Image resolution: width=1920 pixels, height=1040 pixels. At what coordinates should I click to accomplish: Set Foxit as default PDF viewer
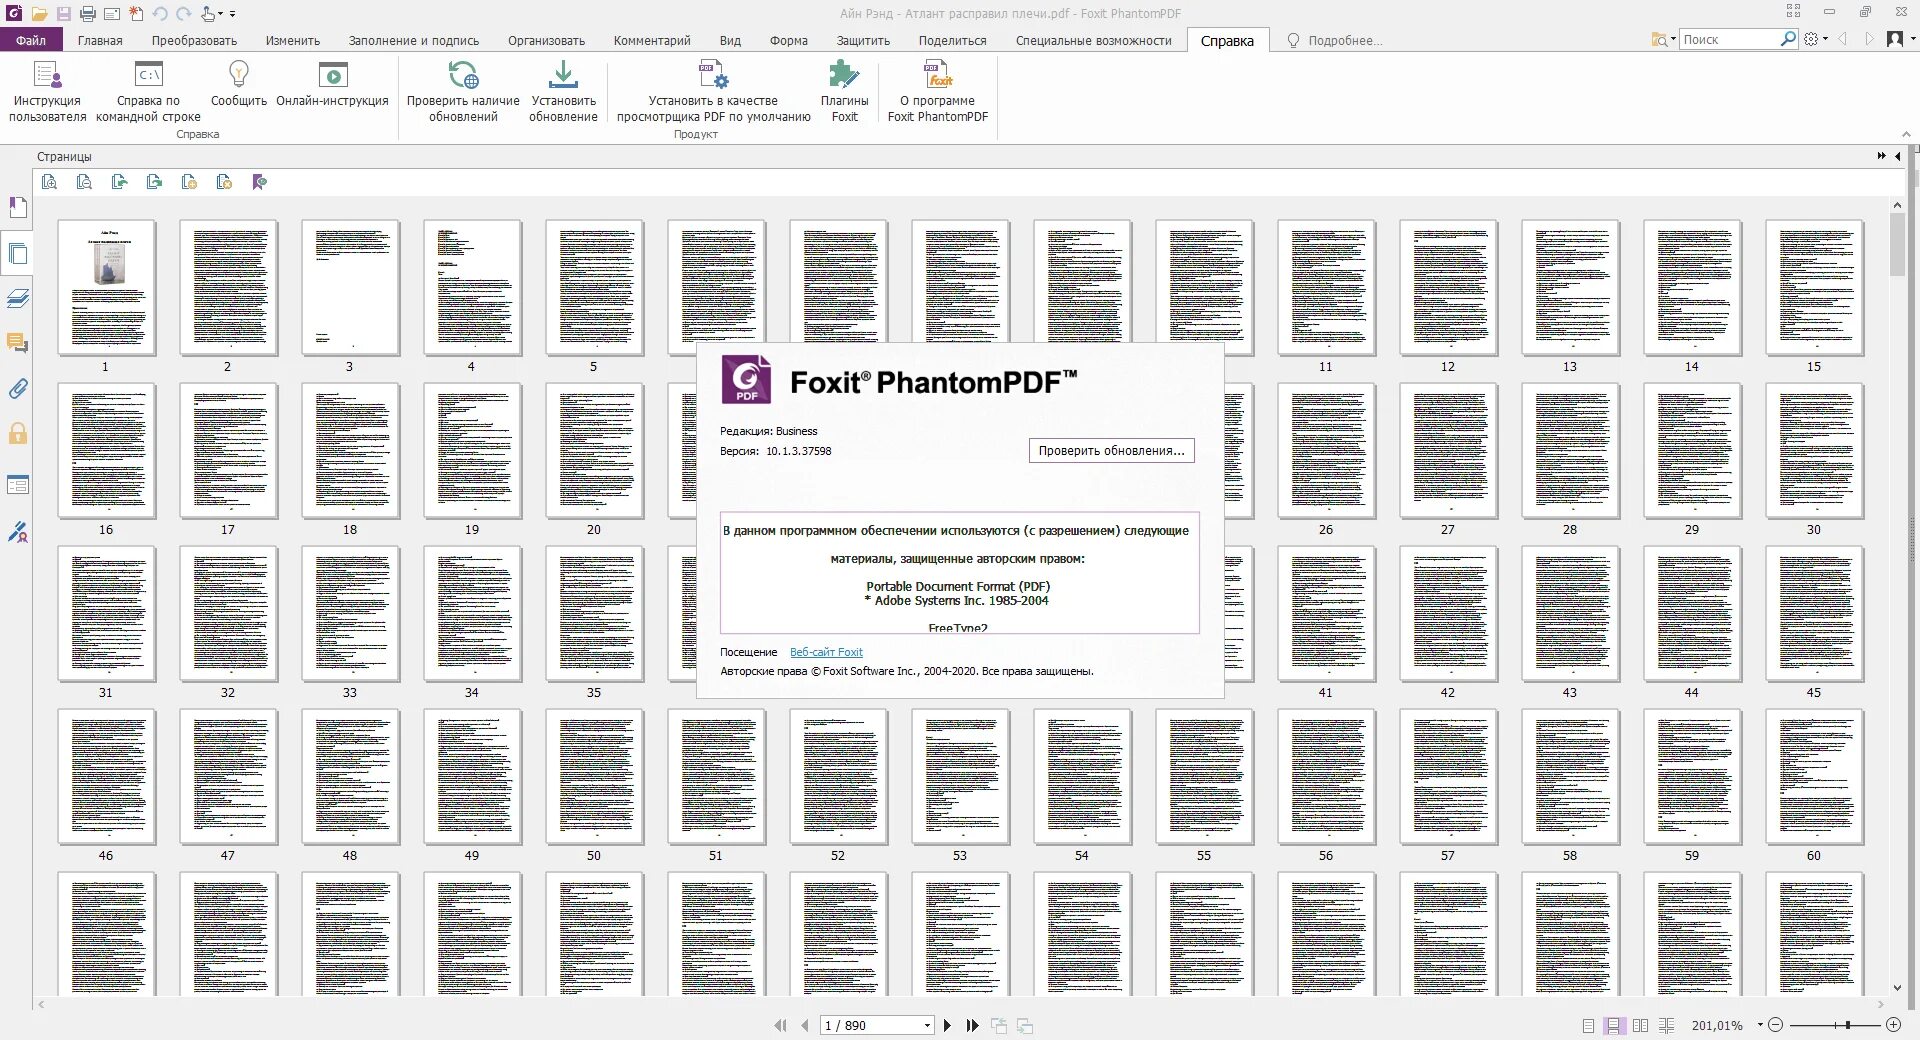click(x=713, y=90)
